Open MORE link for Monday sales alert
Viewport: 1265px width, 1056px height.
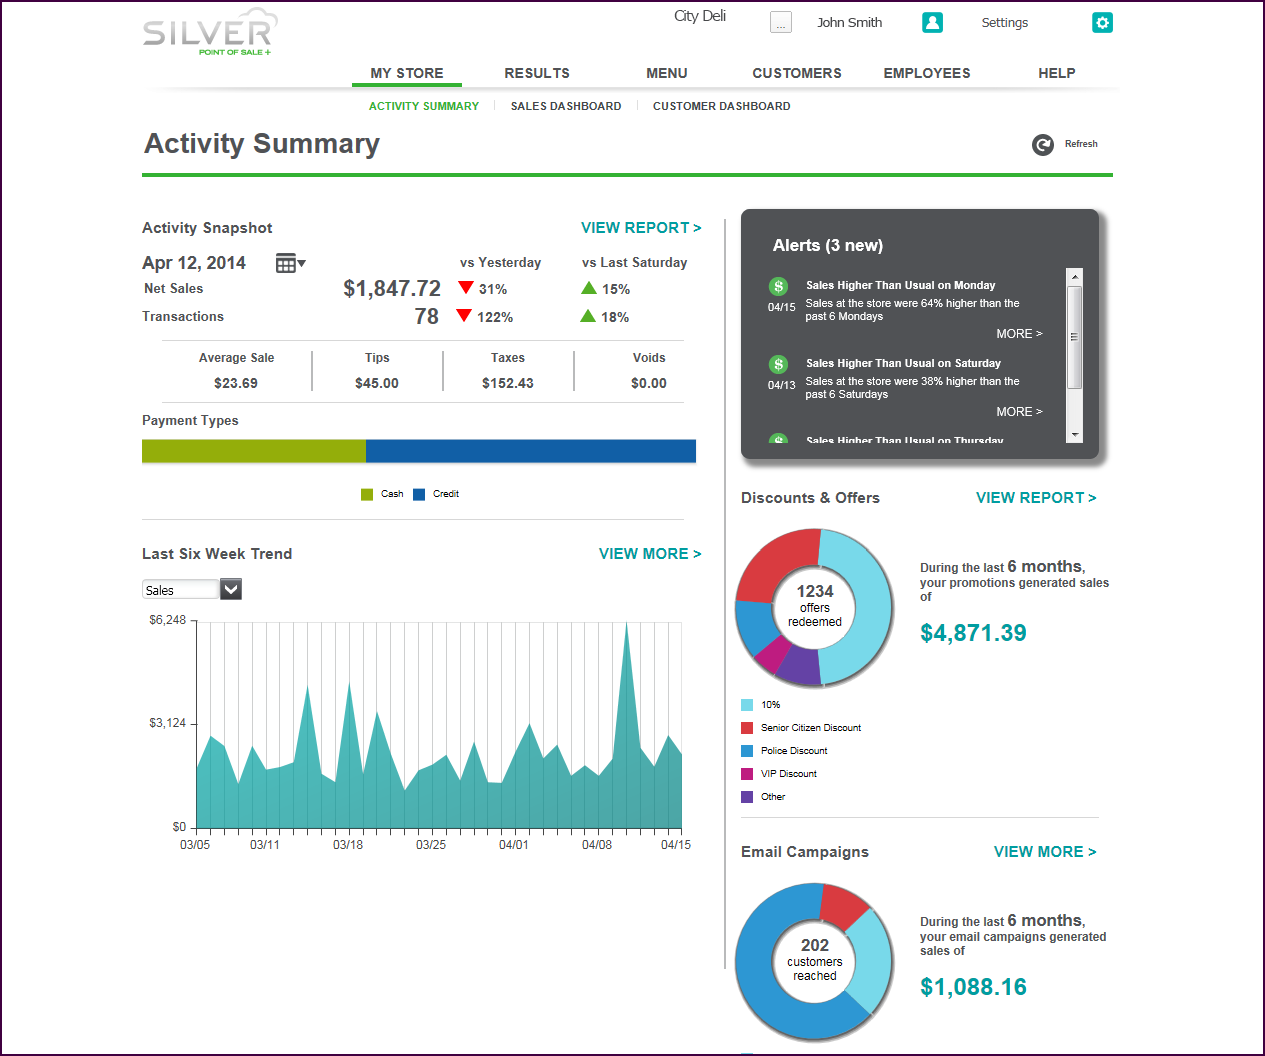pos(1019,334)
